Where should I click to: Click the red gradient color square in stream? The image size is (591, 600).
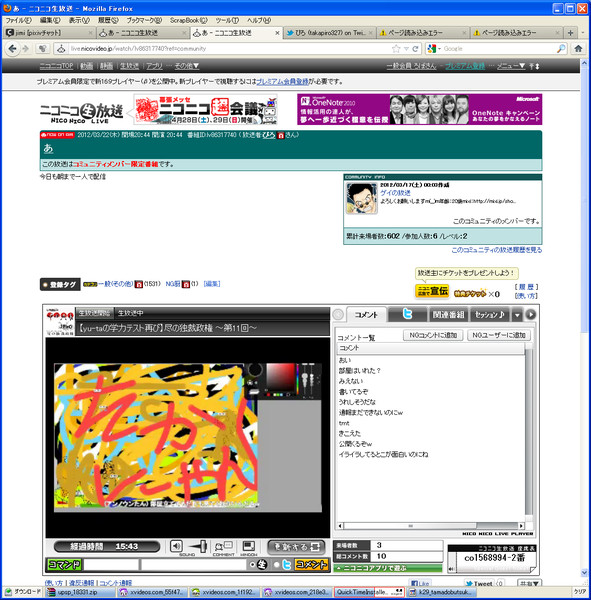pyautogui.click(x=280, y=377)
